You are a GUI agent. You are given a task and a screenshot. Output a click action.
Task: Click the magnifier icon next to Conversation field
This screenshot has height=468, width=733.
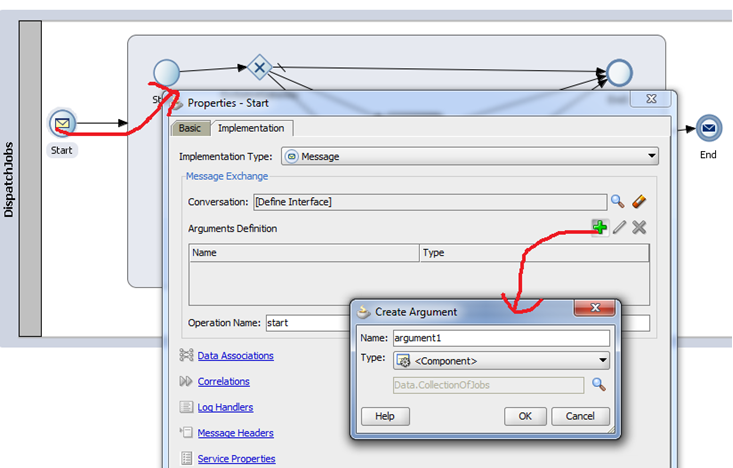(x=618, y=202)
